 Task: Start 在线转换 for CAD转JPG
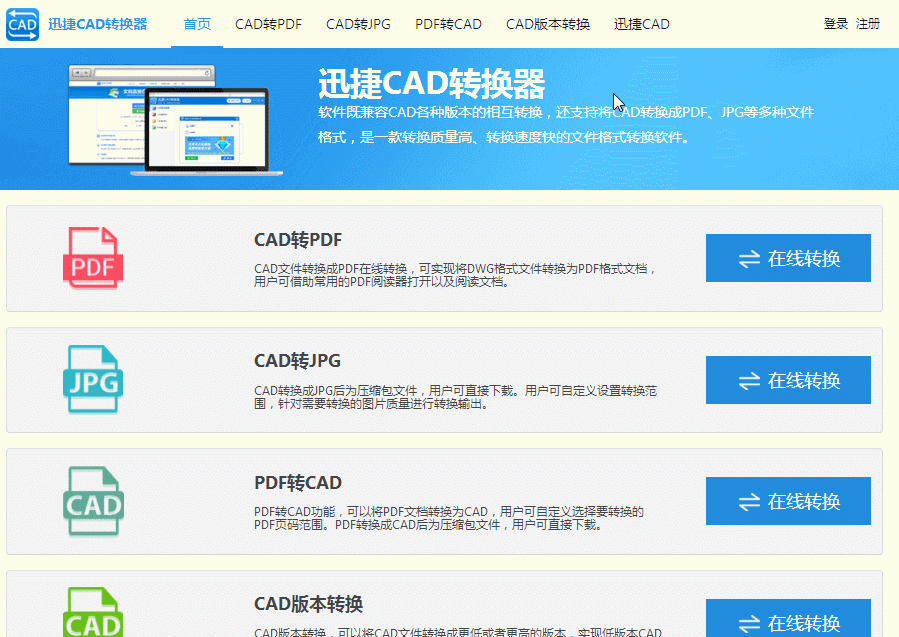788,380
